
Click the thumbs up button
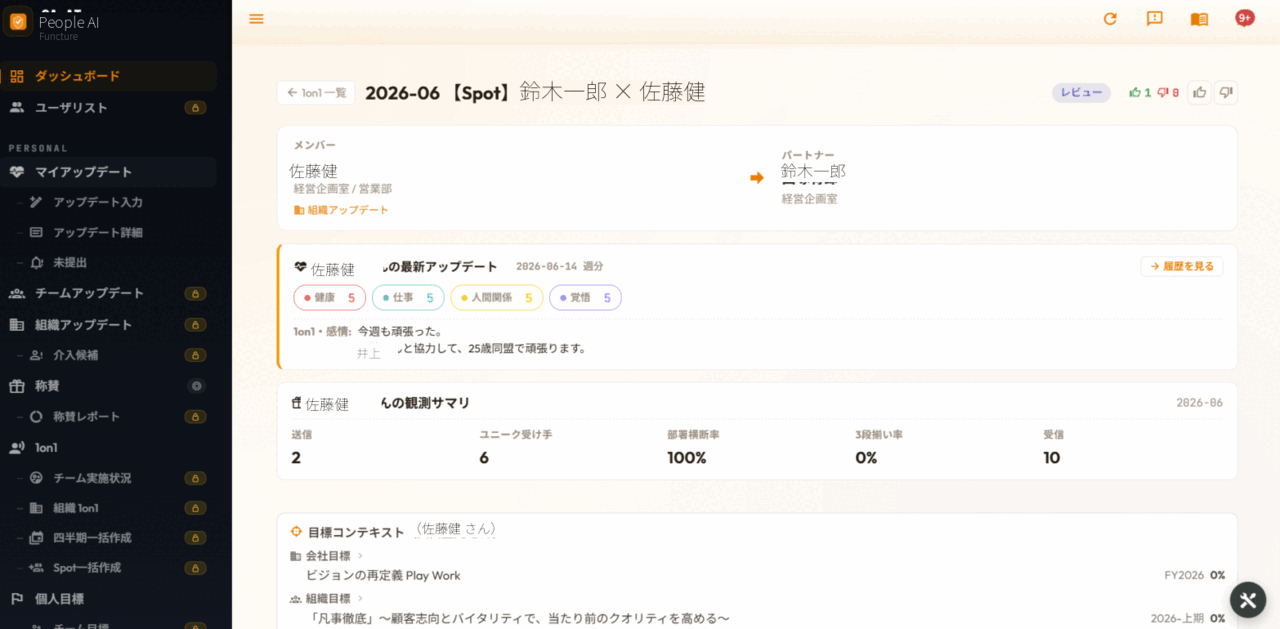pos(1199,93)
